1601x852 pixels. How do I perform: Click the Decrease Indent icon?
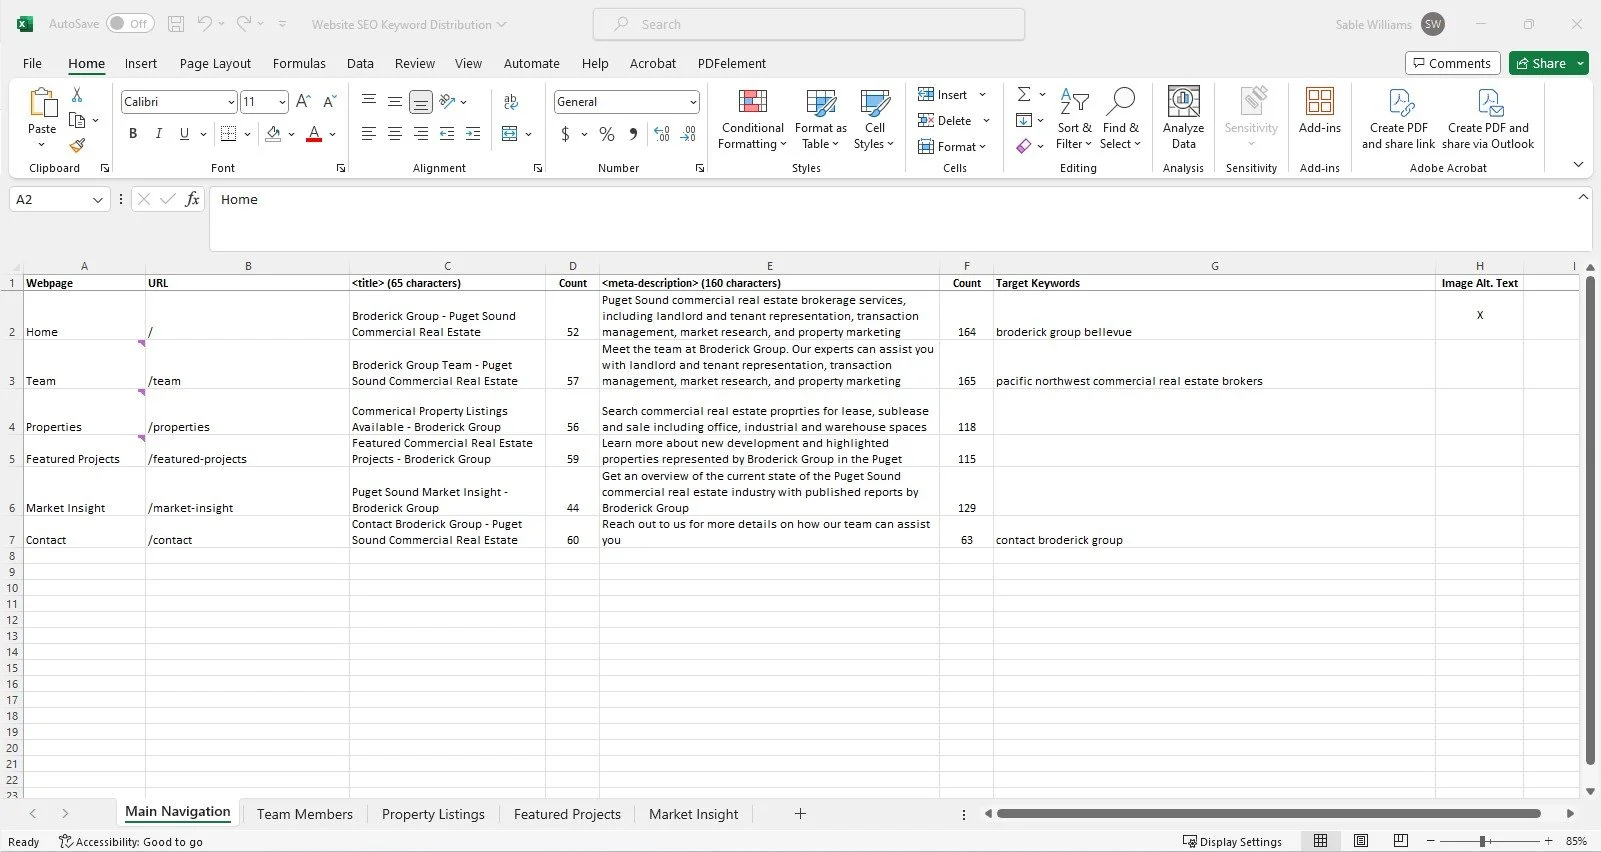tap(447, 133)
